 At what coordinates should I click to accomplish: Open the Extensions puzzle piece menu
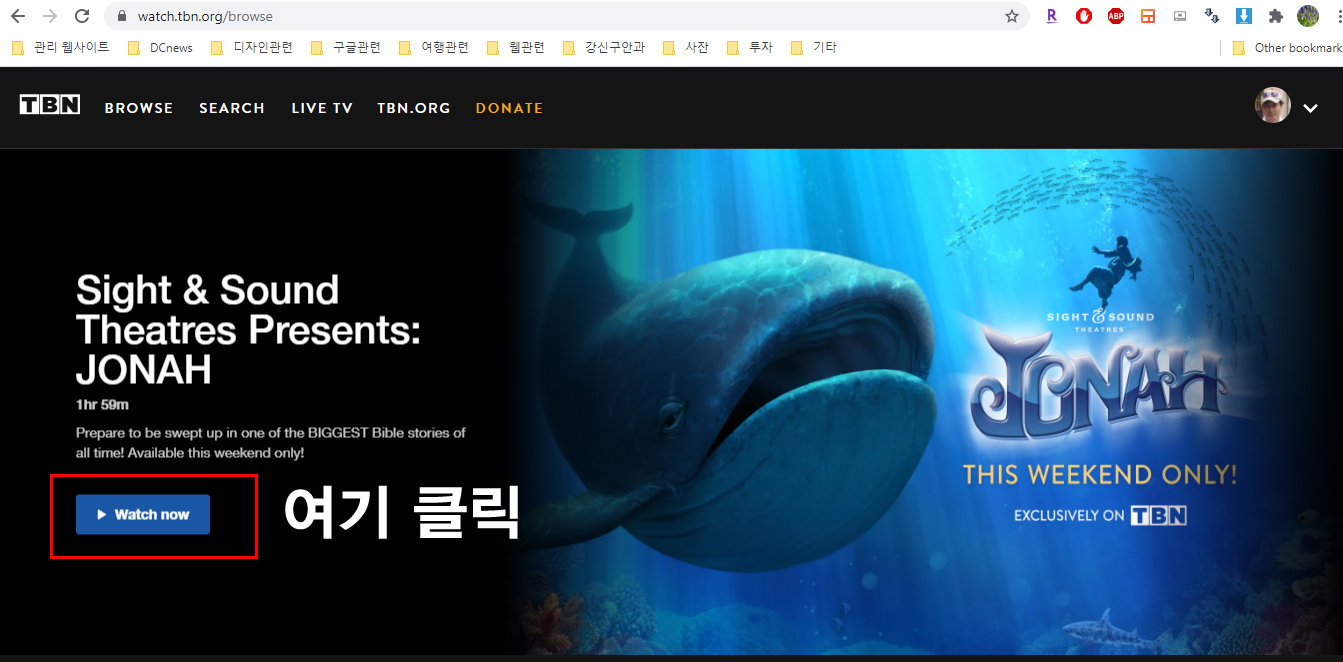coord(1276,16)
